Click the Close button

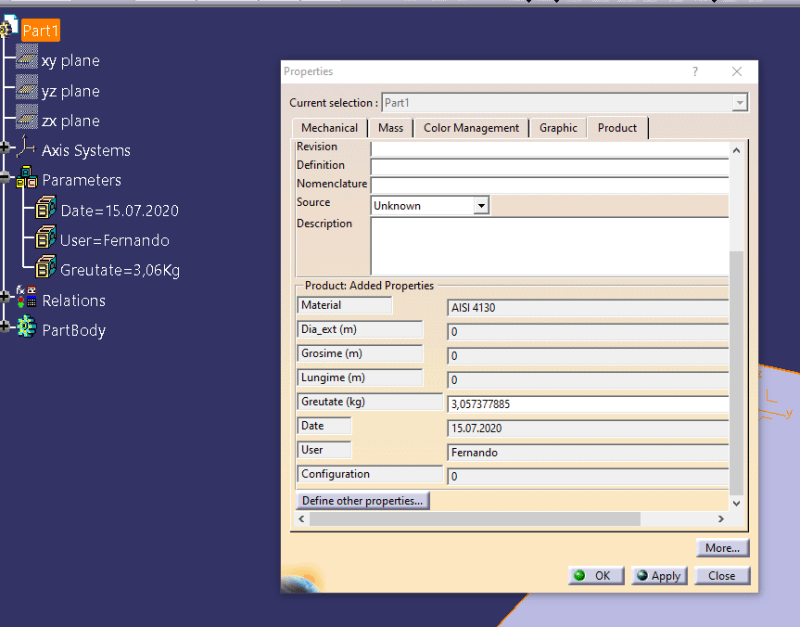pos(722,575)
